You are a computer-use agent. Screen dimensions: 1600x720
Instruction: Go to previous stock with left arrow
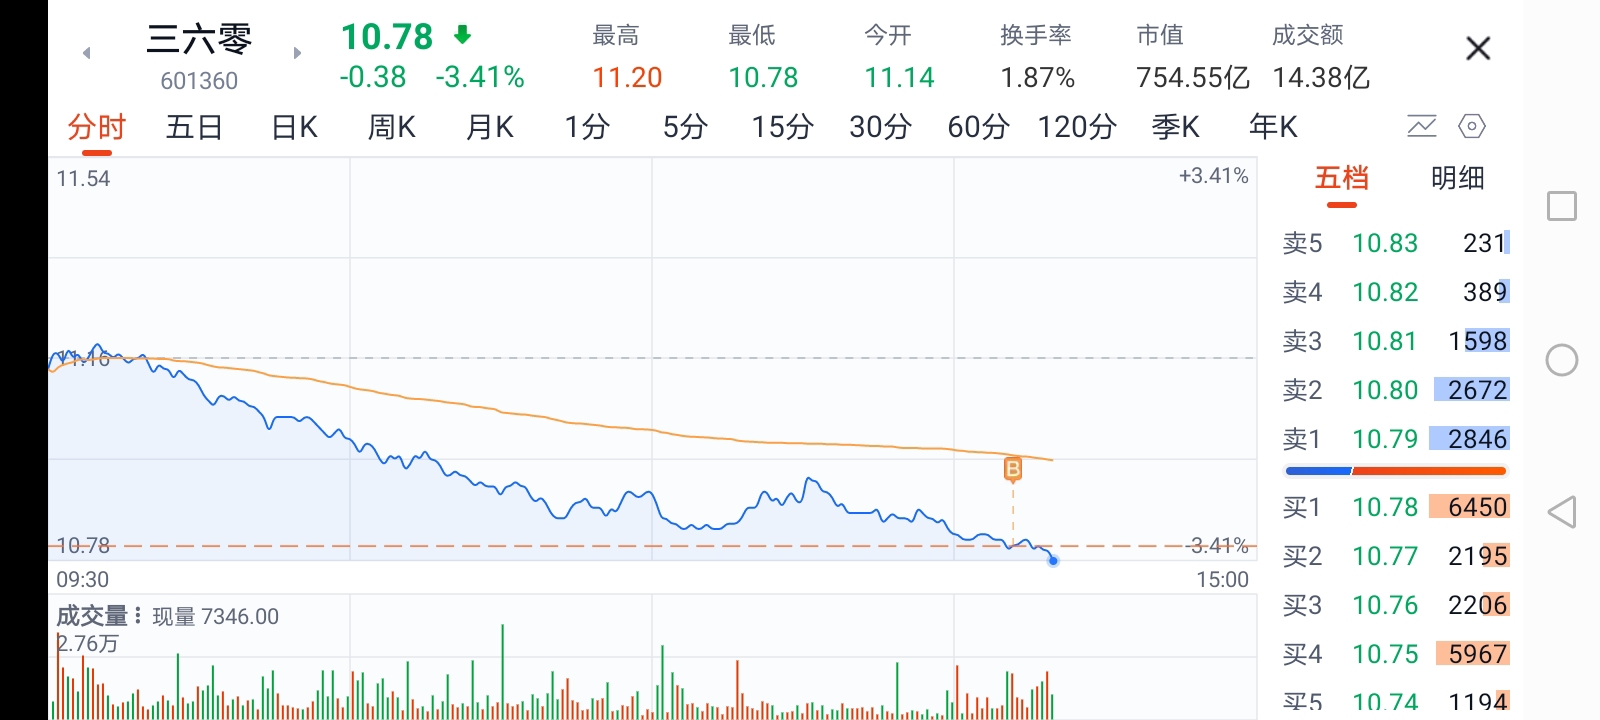click(87, 53)
